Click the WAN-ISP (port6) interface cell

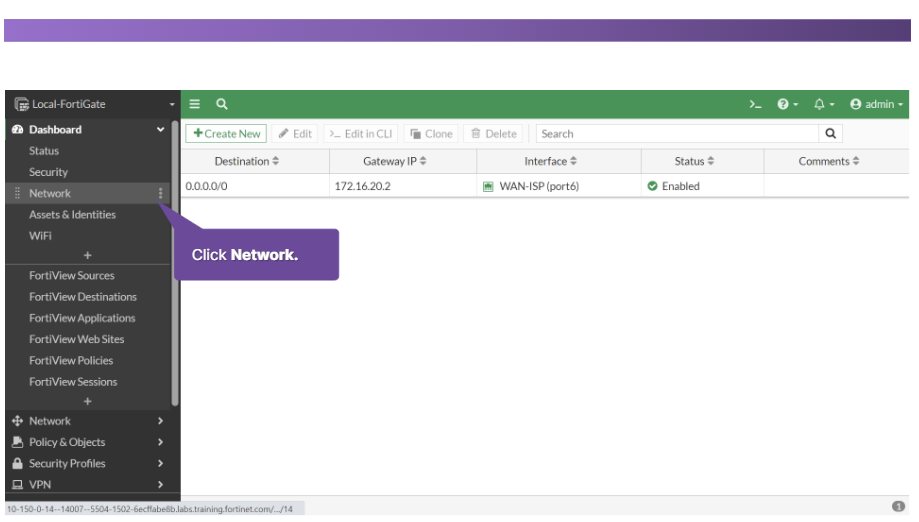coord(559,186)
